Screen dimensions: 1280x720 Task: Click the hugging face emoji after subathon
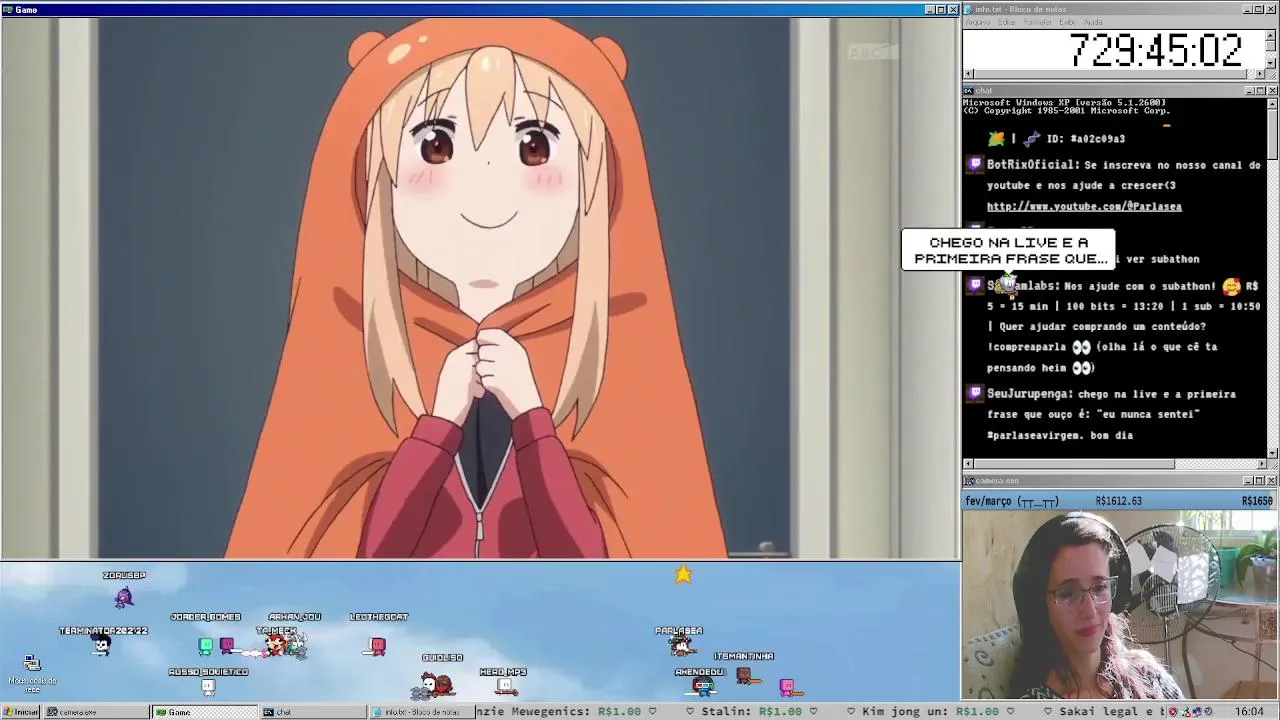(x=1231, y=286)
